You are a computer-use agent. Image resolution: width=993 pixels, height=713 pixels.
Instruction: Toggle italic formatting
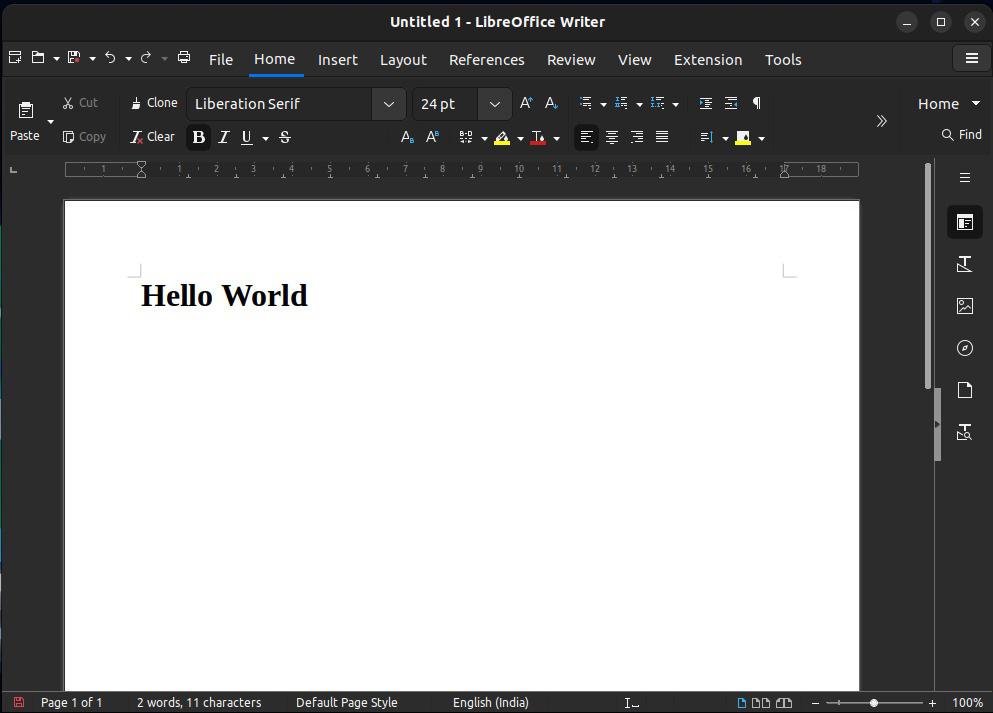click(x=223, y=137)
